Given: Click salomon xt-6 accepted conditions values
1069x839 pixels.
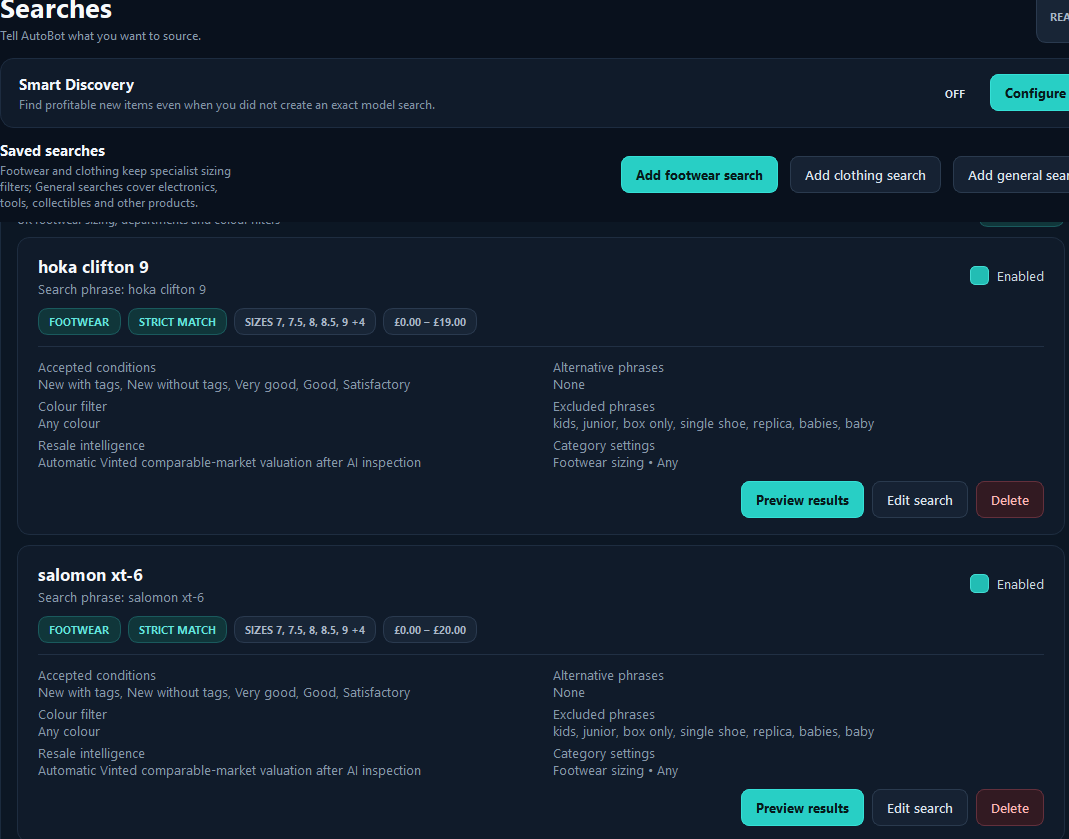Looking at the screenshot, I should click(224, 692).
